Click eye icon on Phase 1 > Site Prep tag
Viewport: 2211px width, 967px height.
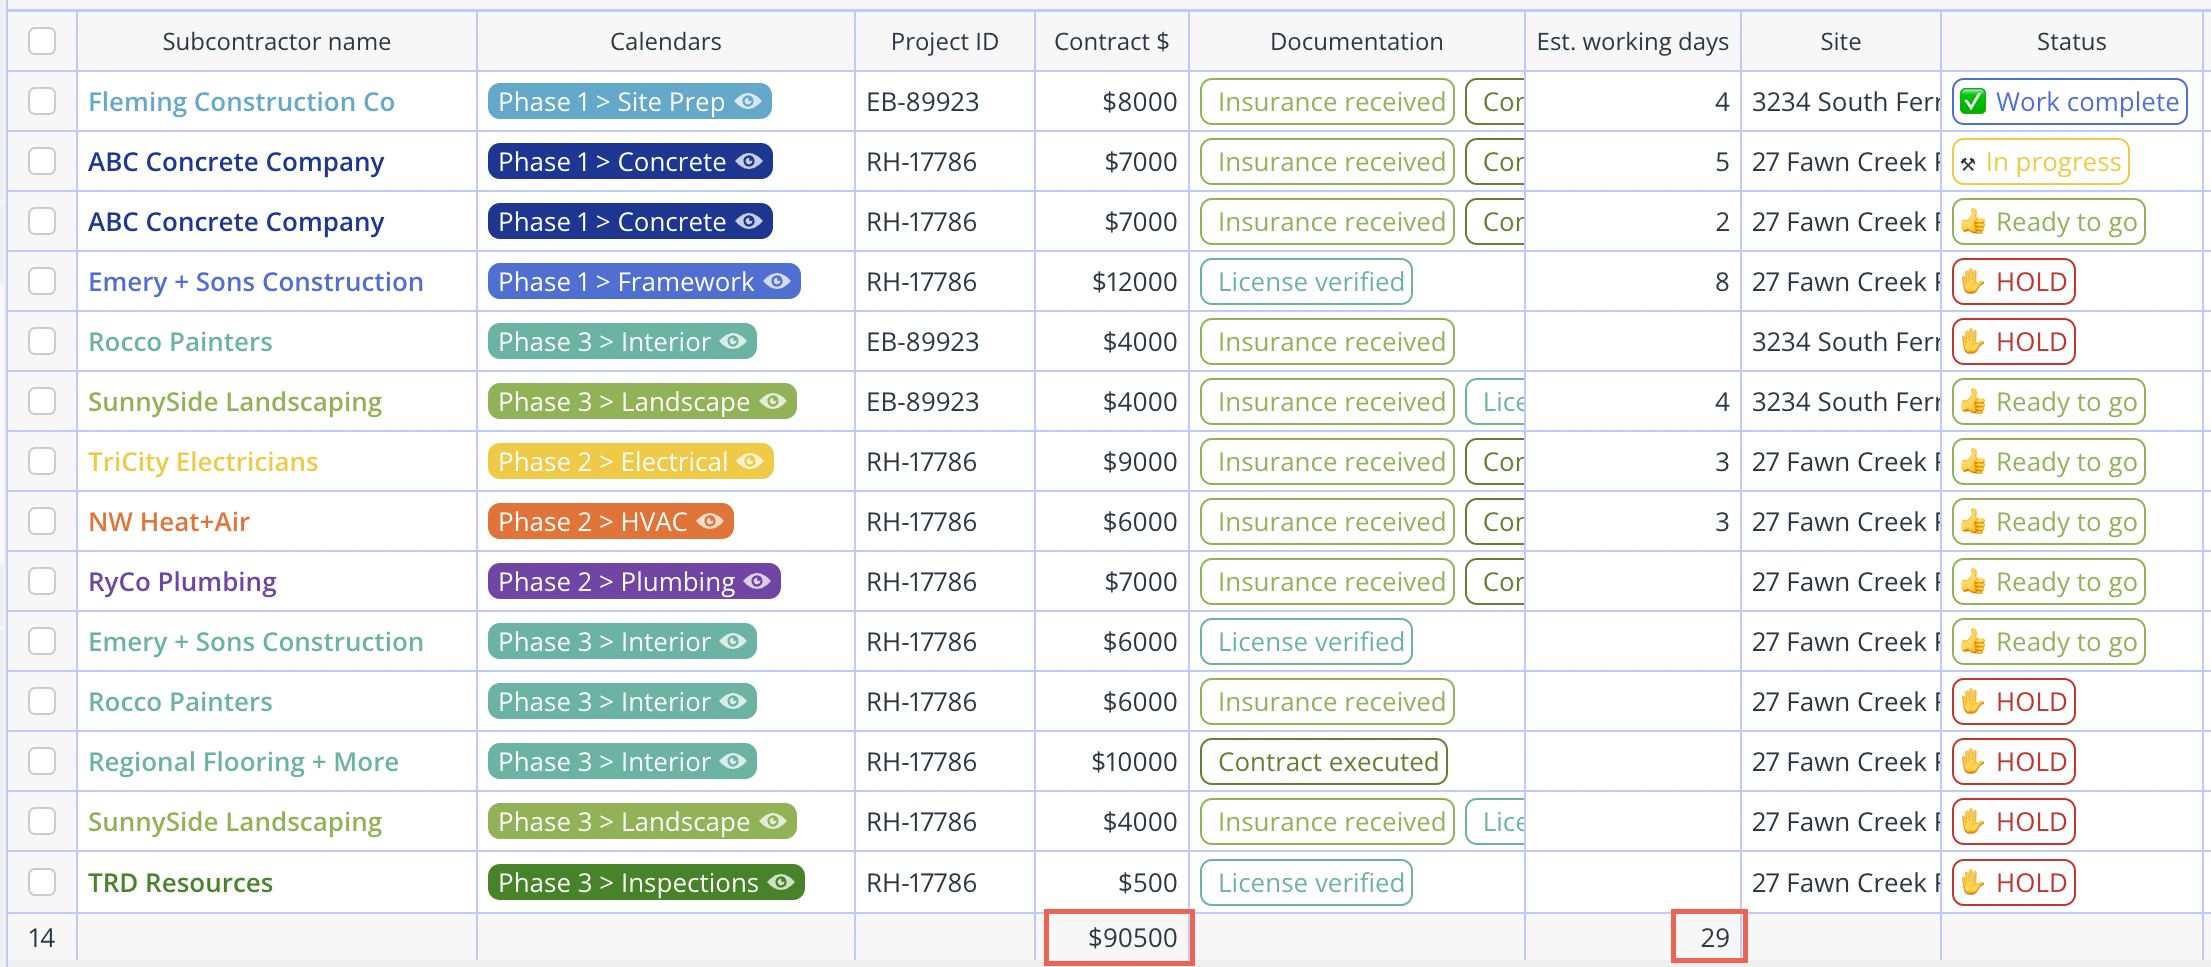tap(748, 101)
